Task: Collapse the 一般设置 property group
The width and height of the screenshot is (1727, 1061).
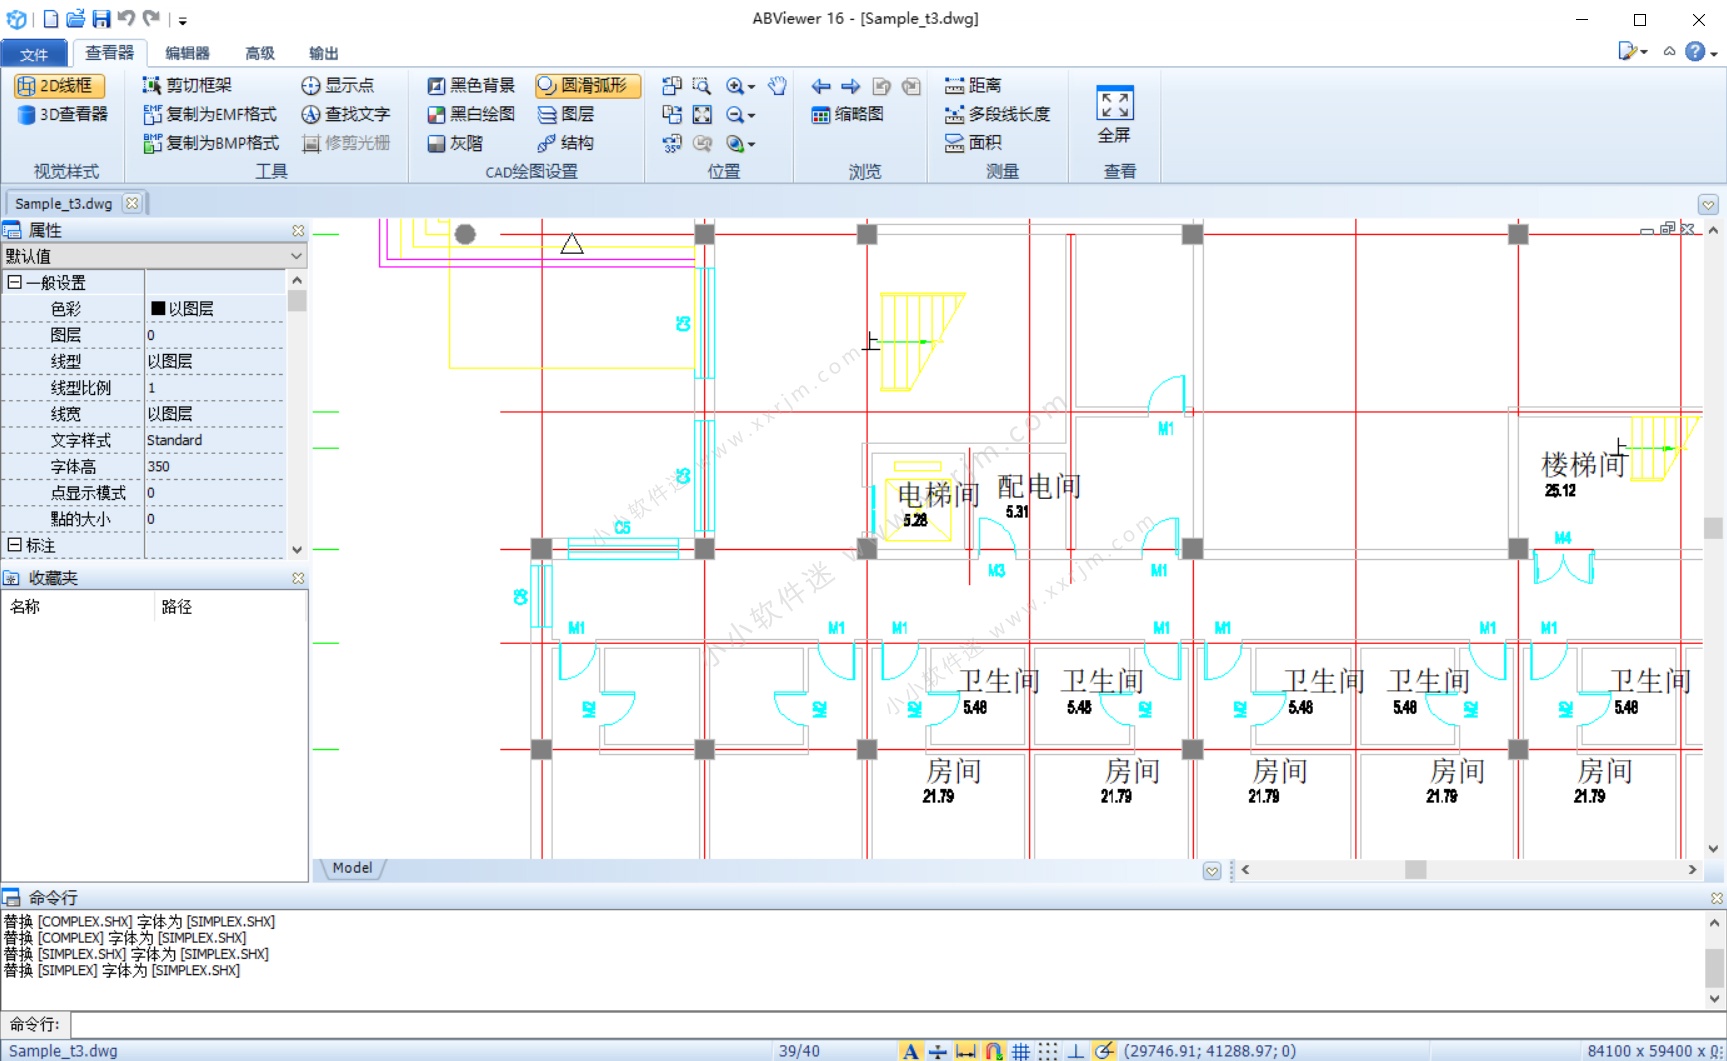Action: pyautogui.click(x=15, y=283)
